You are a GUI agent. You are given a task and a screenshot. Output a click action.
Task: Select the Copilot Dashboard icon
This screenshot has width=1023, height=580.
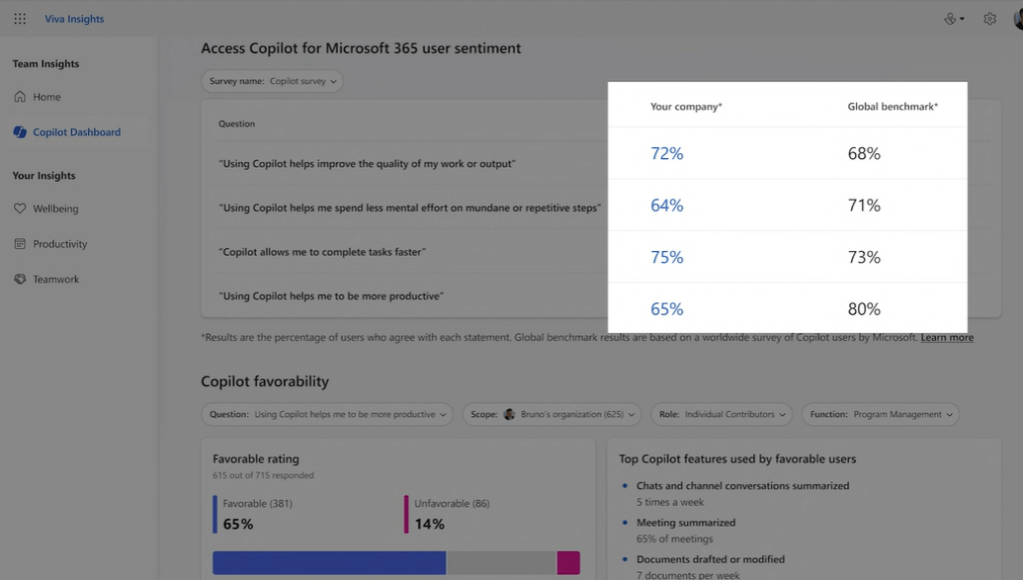coord(20,132)
